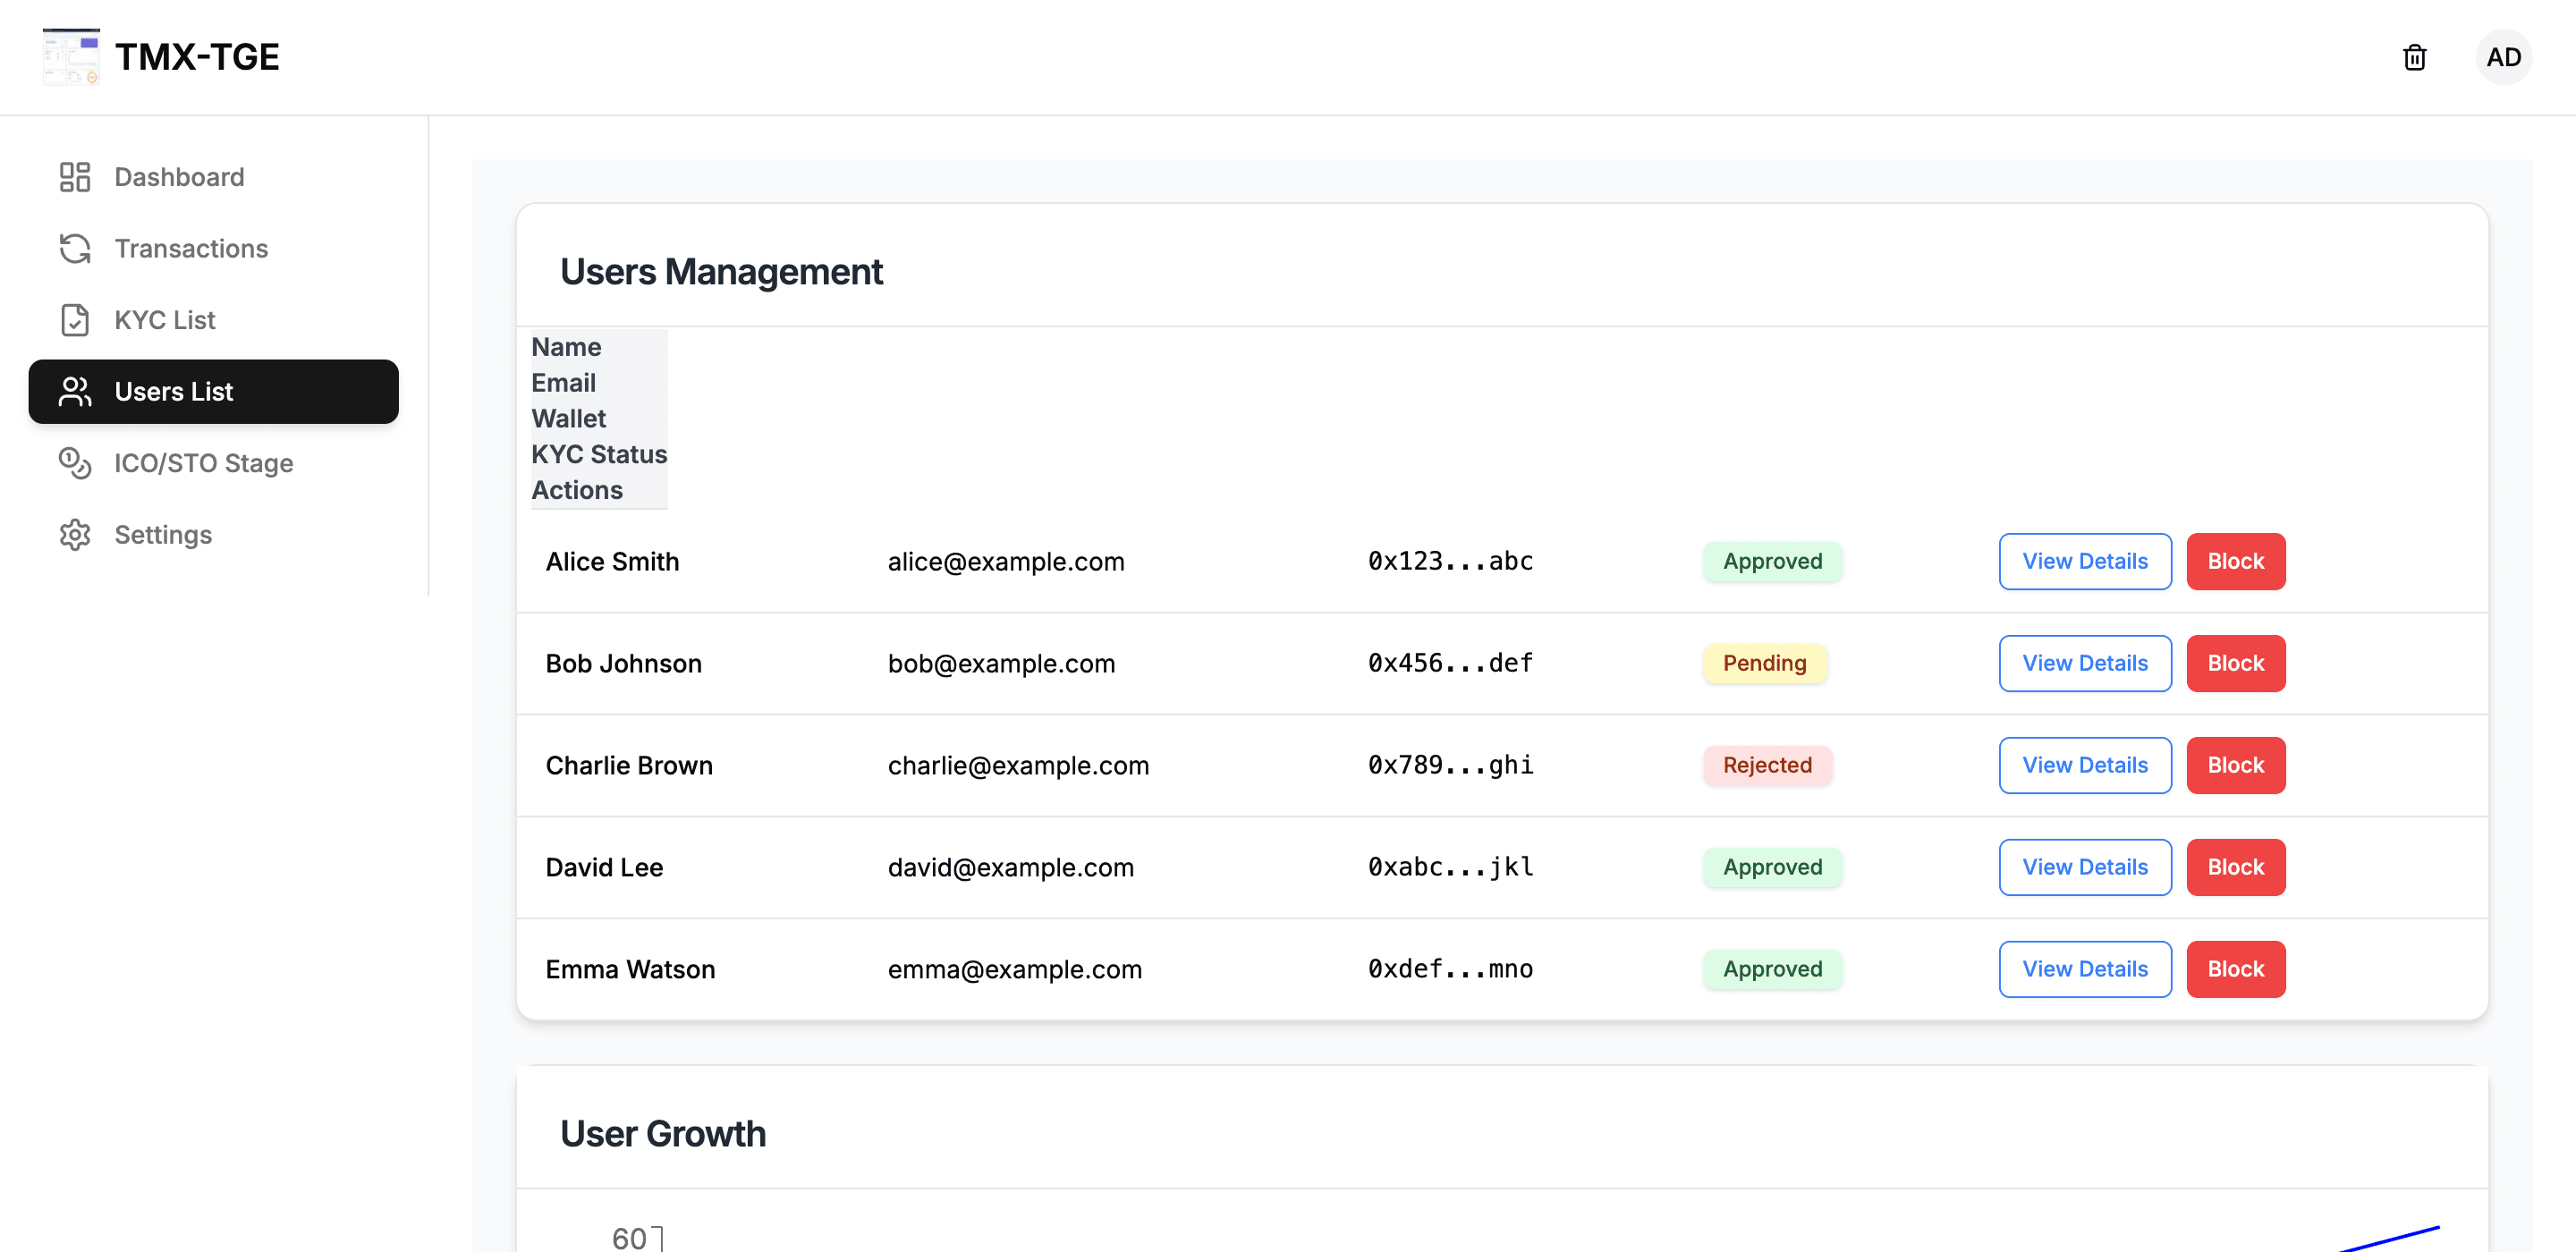Select Users List sidebar entry

pos(214,391)
